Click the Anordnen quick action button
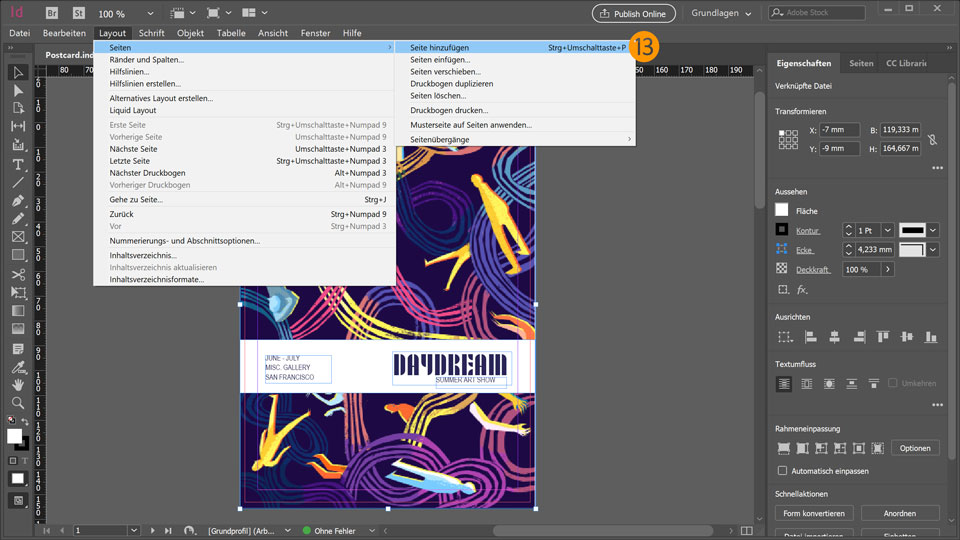 [x=899, y=513]
